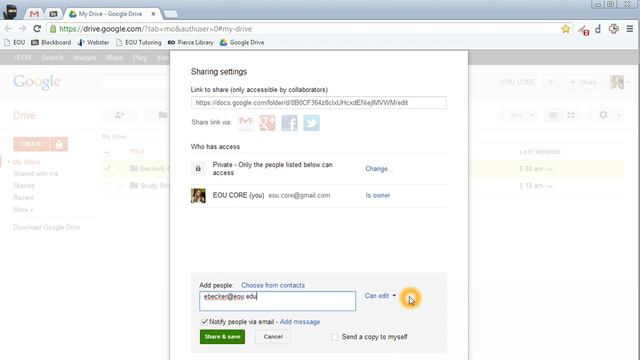Open the Can edit permission dropdown

[x=380, y=296]
